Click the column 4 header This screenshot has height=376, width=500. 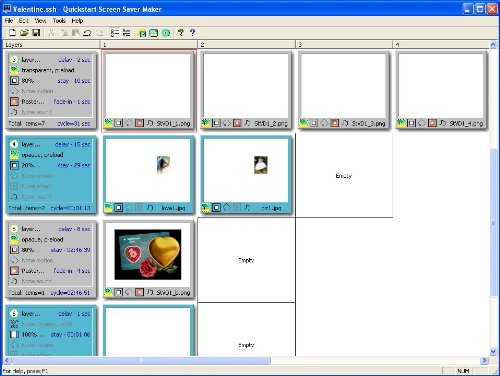441,44
